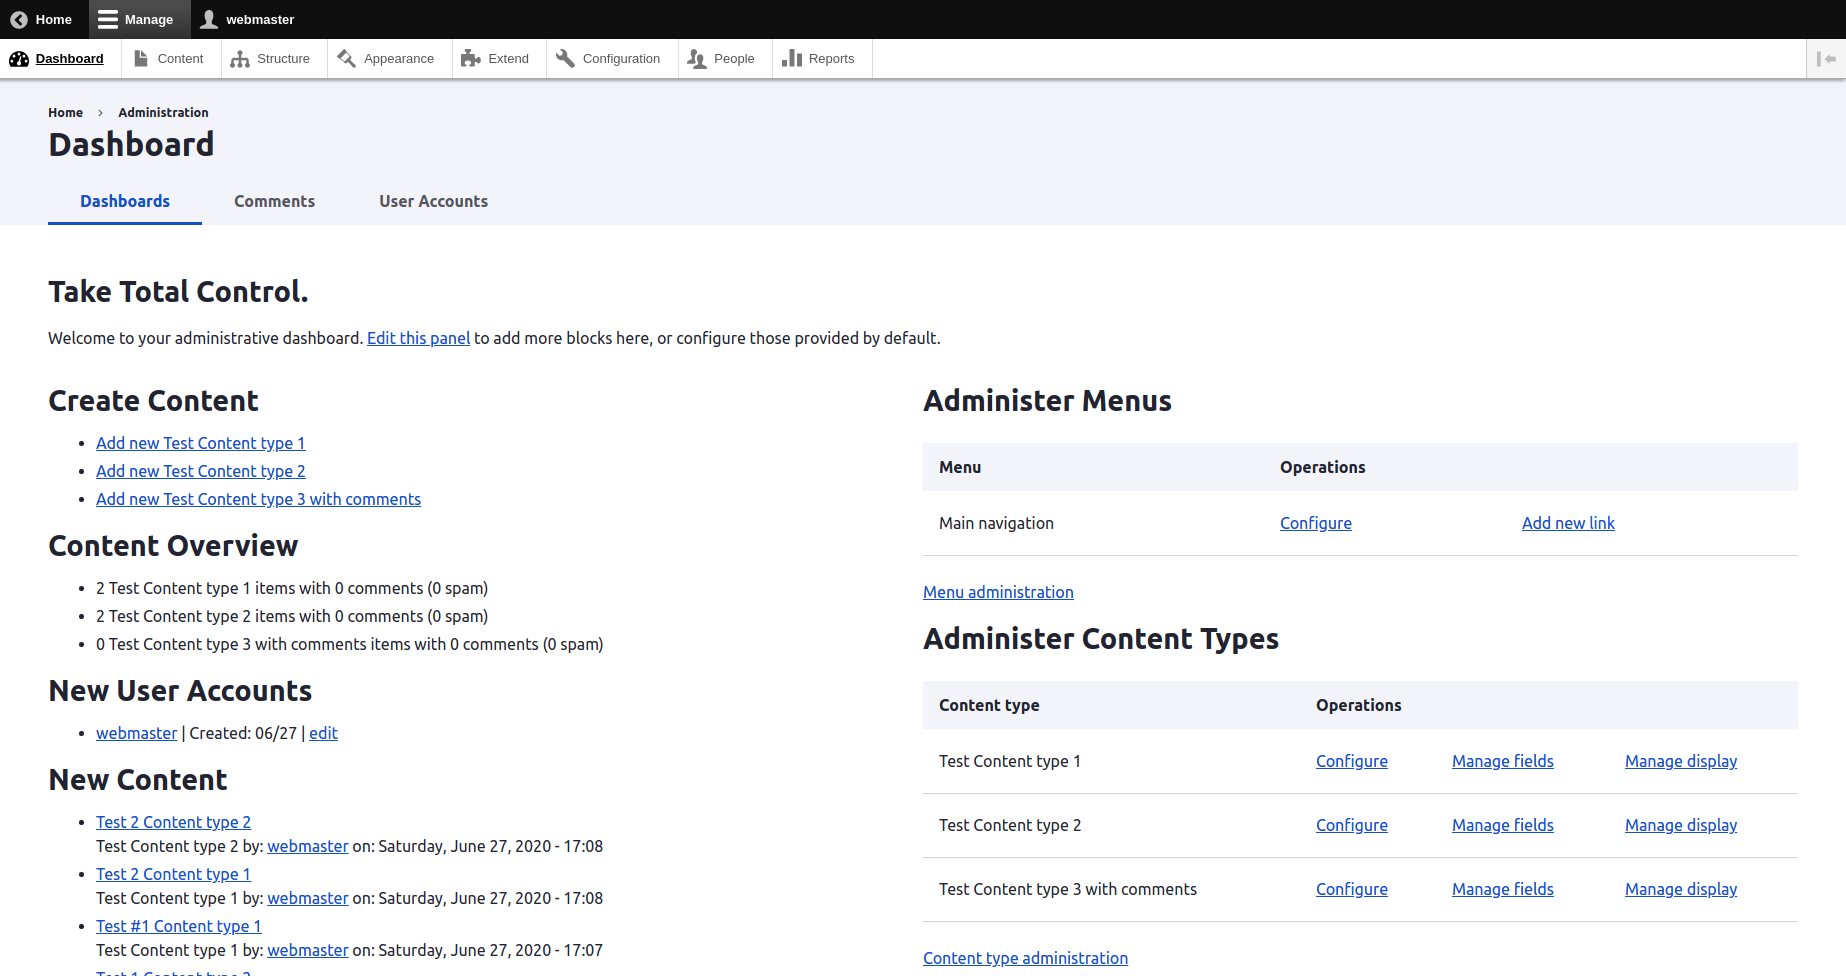Select the Dashboards tab
This screenshot has width=1846, height=976.
pyautogui.click(x=124, y=201)
